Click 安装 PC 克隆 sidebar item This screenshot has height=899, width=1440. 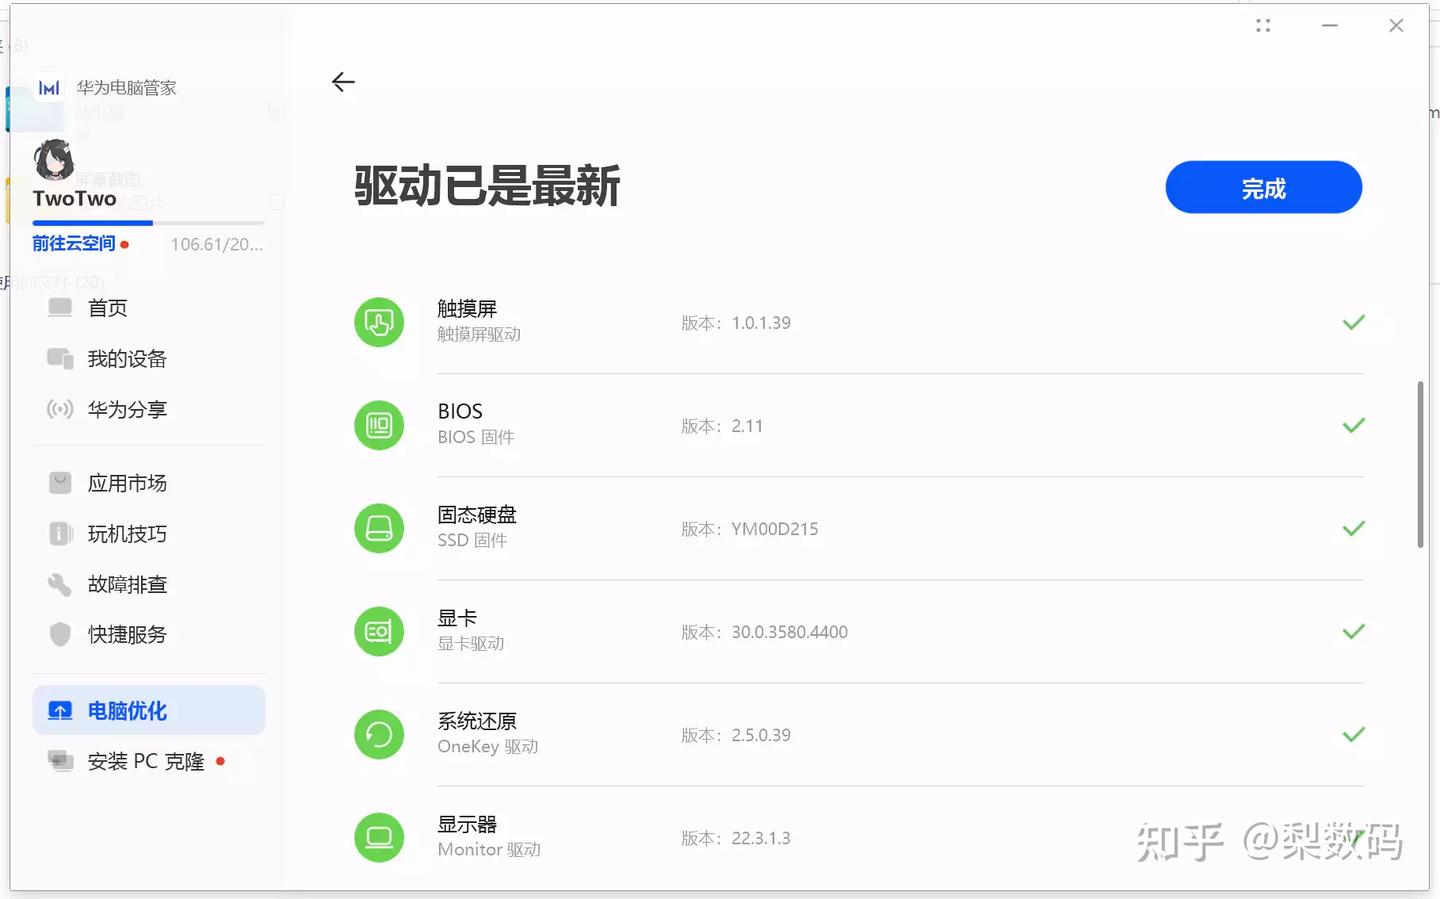point(148,761)
